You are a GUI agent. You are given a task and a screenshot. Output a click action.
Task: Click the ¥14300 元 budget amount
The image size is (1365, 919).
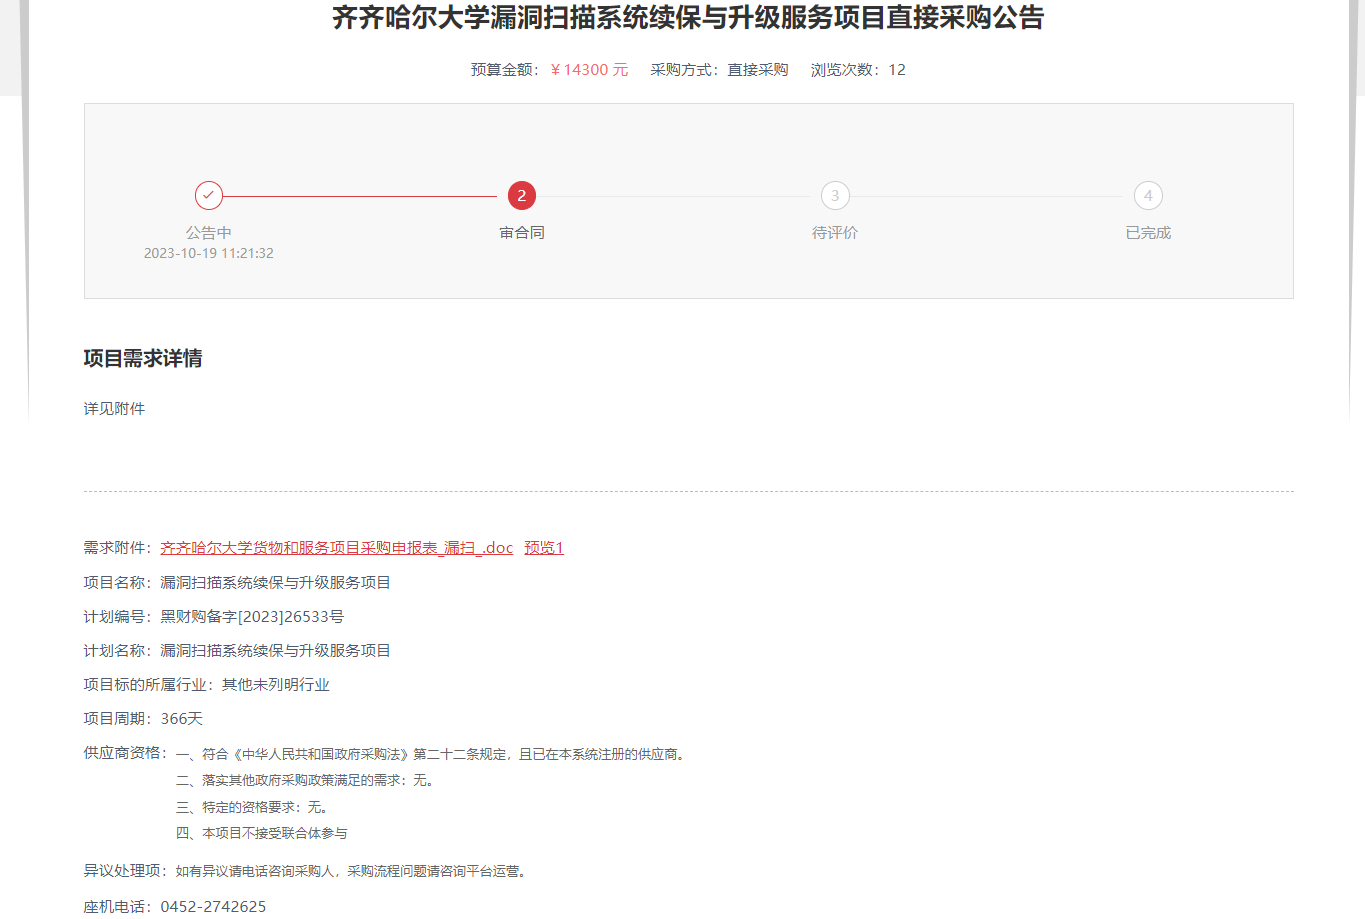589,70
